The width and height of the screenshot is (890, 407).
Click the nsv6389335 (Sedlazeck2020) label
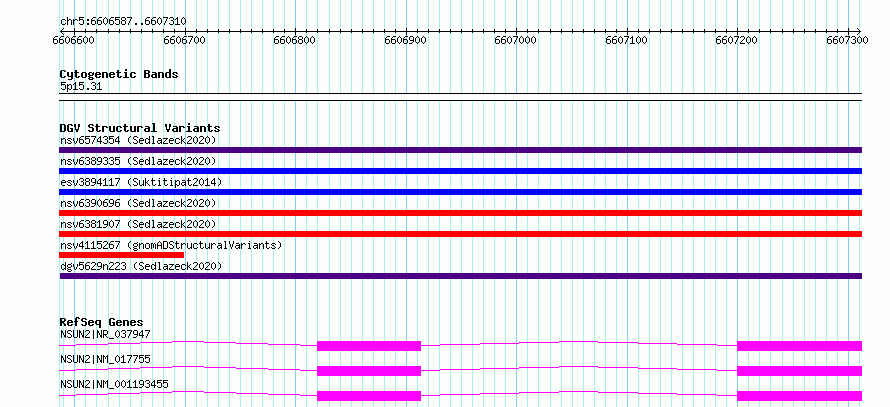(x=138, y=161)
